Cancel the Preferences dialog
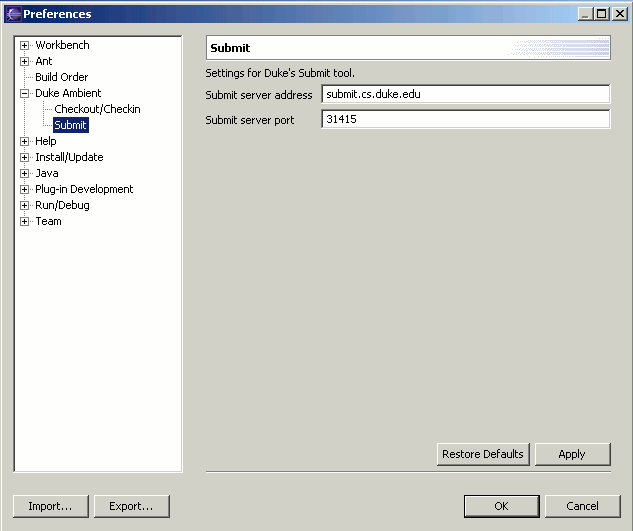 583,506
